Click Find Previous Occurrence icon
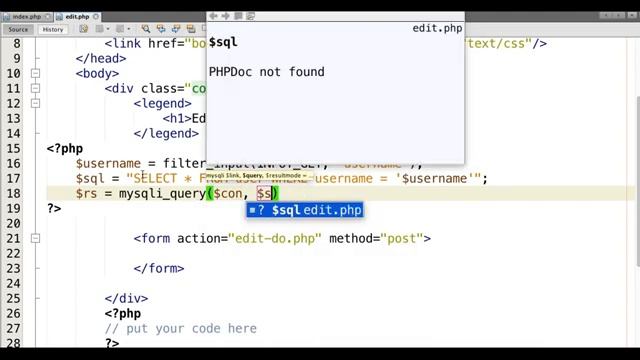The image size is (640, 360). click(x=161, y=29)
